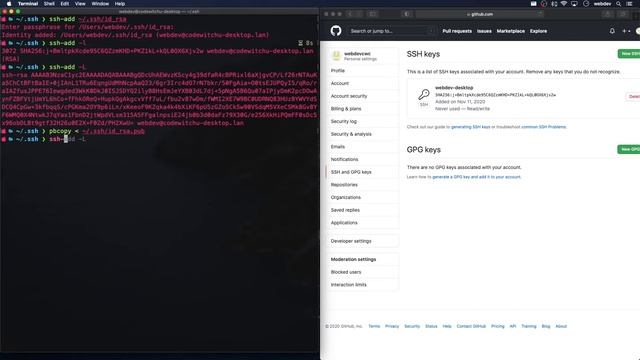Expand the plus create-new dropdown

[x=626, y=31]
